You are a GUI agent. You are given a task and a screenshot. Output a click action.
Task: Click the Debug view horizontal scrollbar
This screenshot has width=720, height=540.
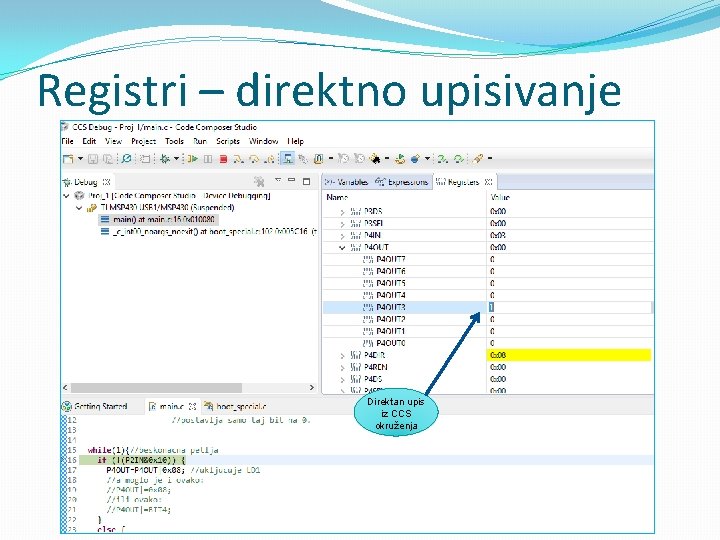point(156,388)
